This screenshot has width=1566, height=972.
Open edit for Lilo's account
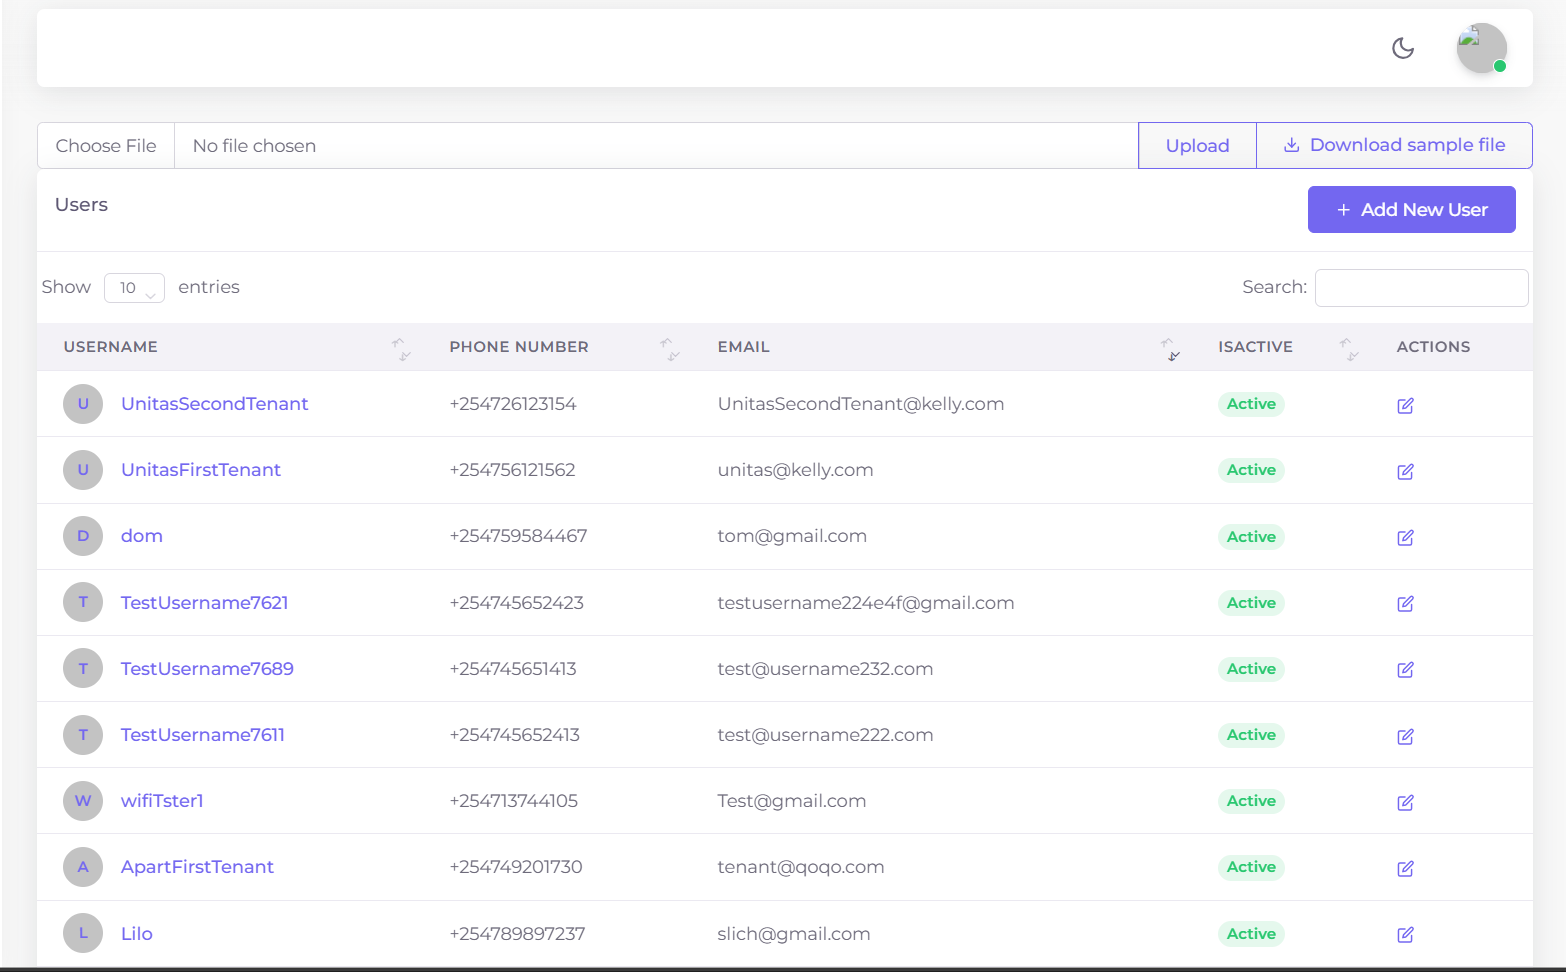click(1405, 935)
